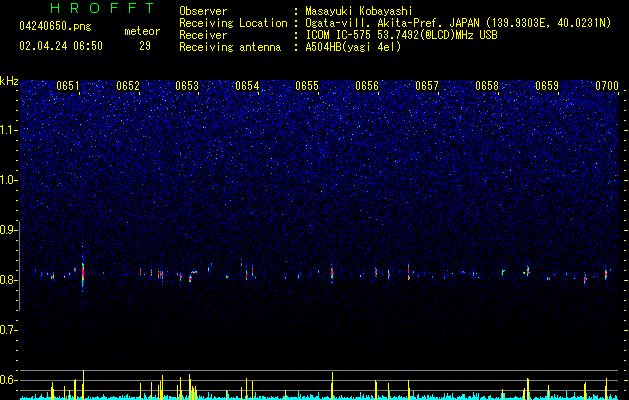629x400 pixels.
Task: Click the 0652 time marker
Action: click(128, 86)
